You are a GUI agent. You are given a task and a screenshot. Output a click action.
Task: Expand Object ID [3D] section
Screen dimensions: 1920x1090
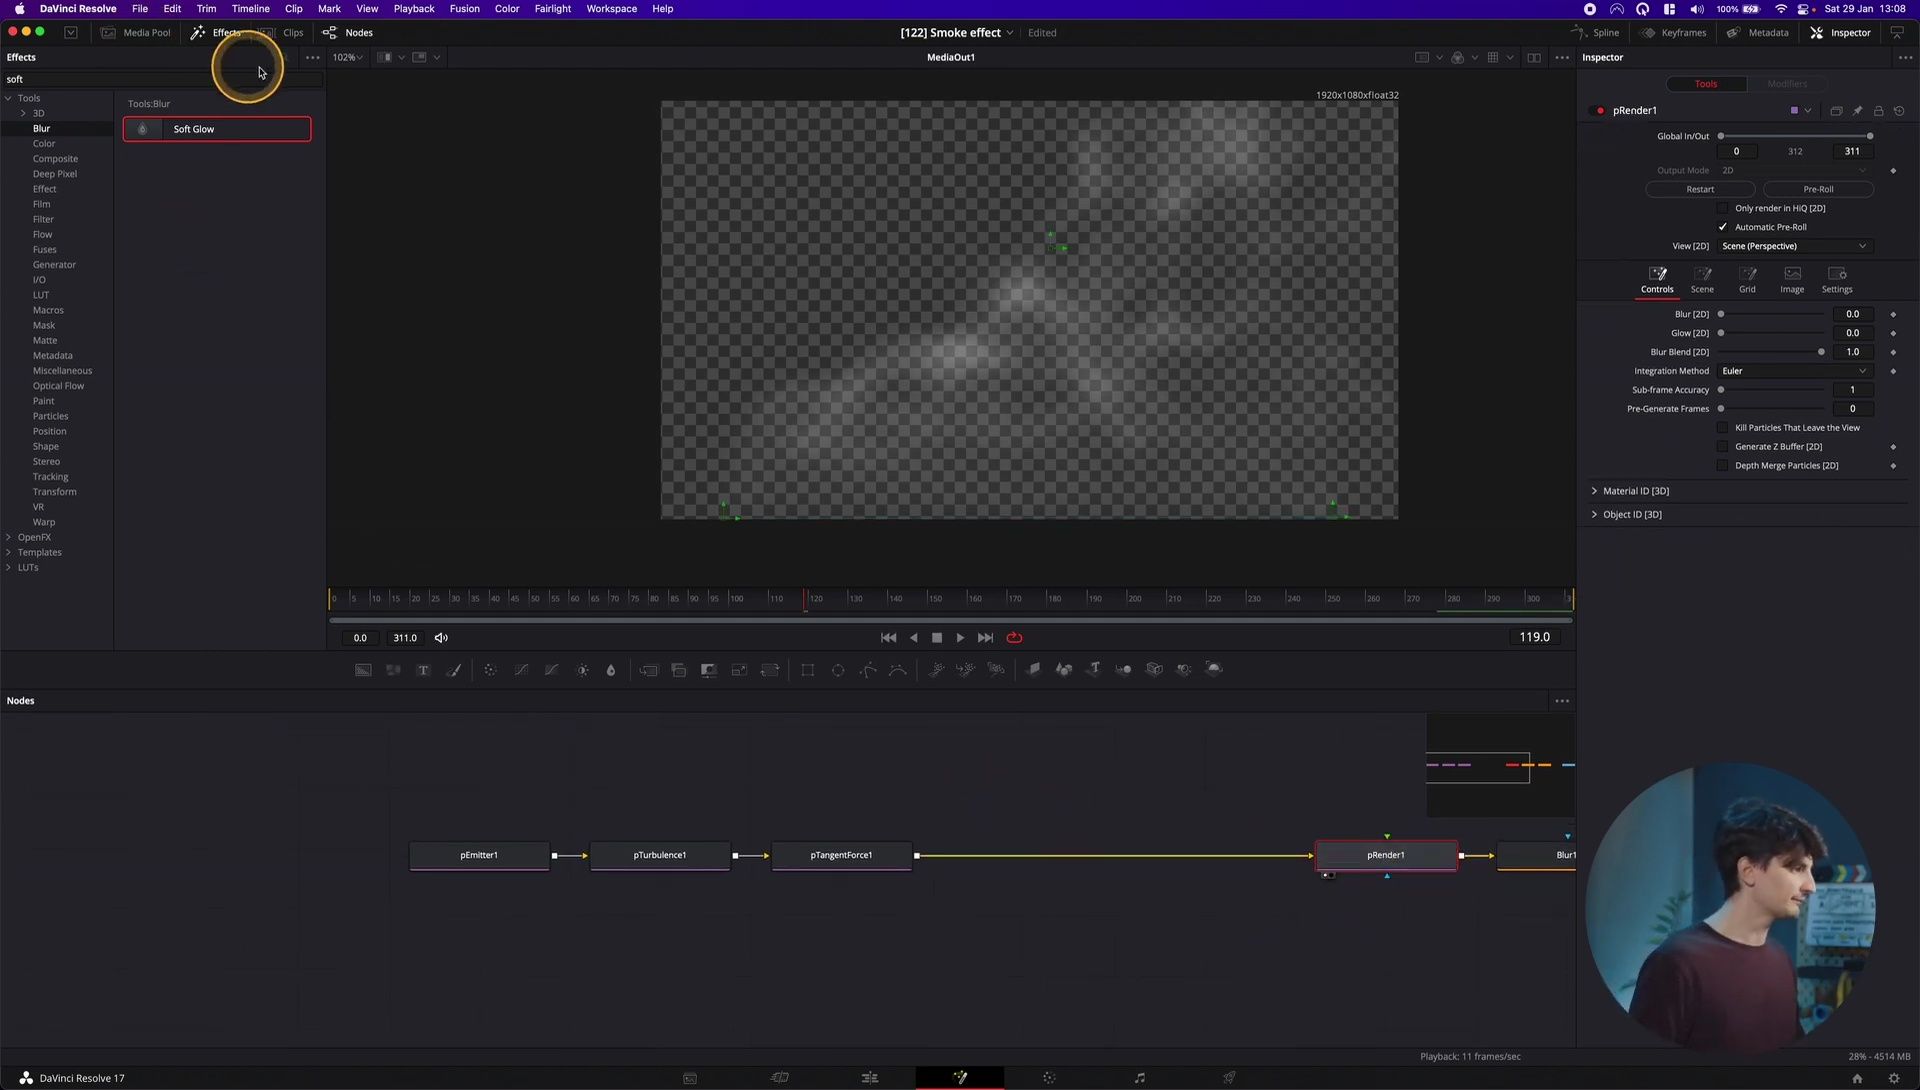(1594, 515)
